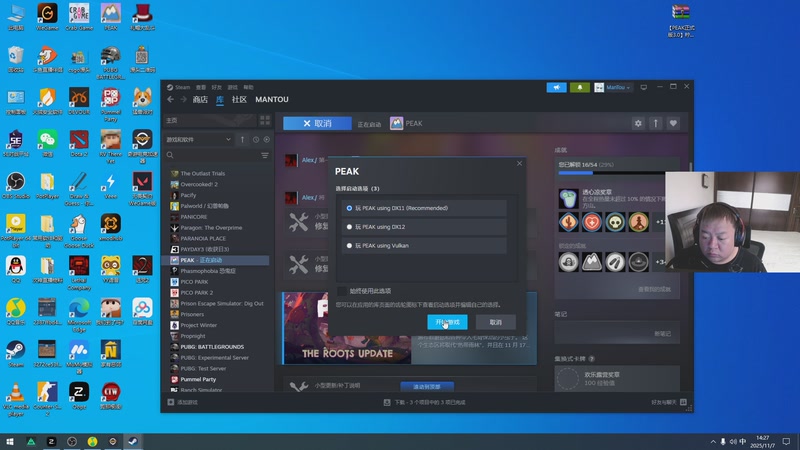Click the blue start game button in dialog

click(447, 322)
